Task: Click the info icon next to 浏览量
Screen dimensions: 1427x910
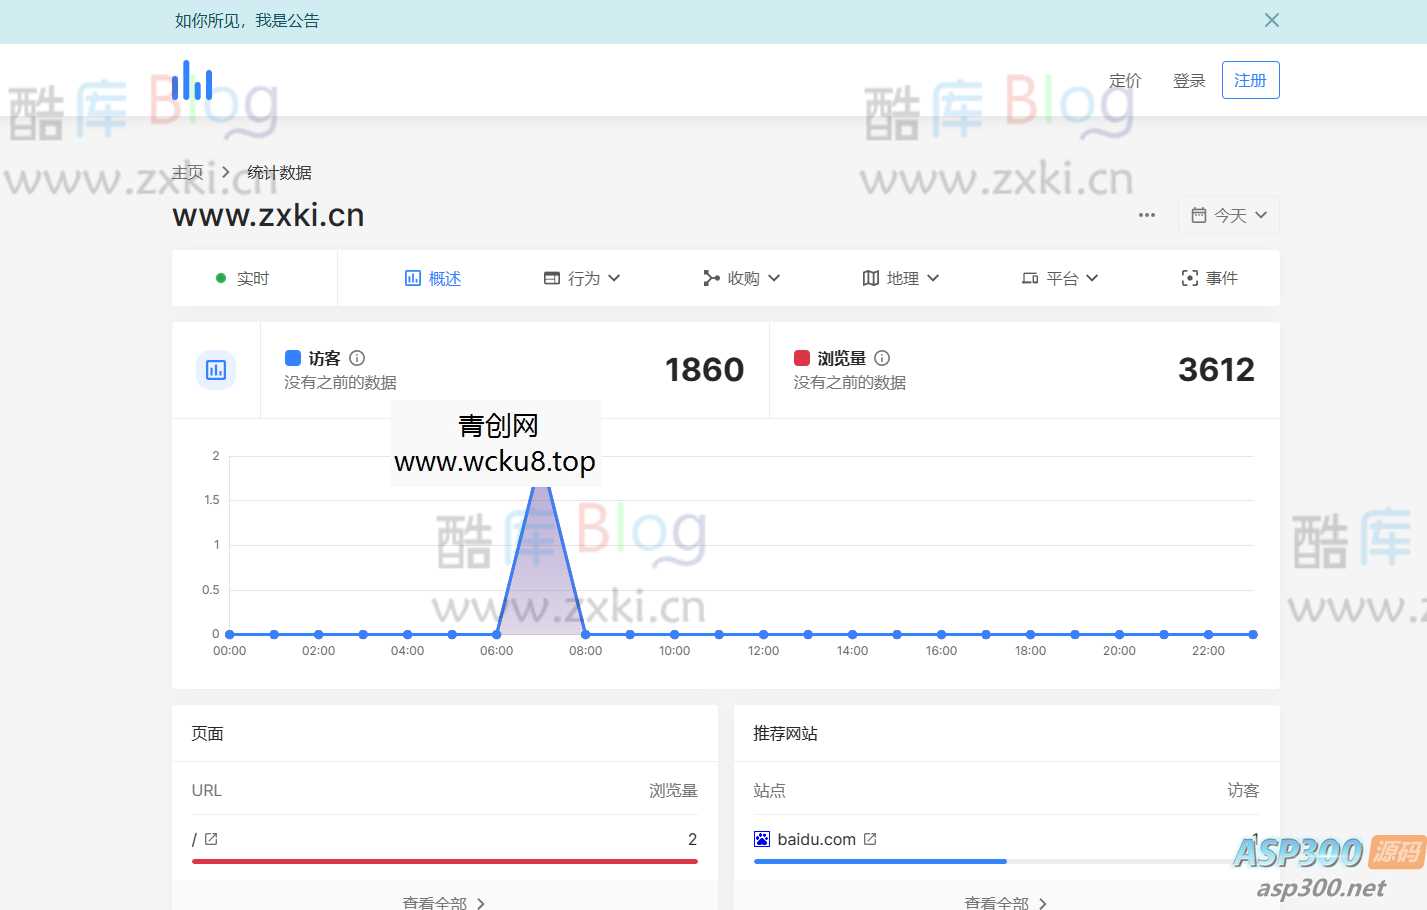Action: point(881,357)
